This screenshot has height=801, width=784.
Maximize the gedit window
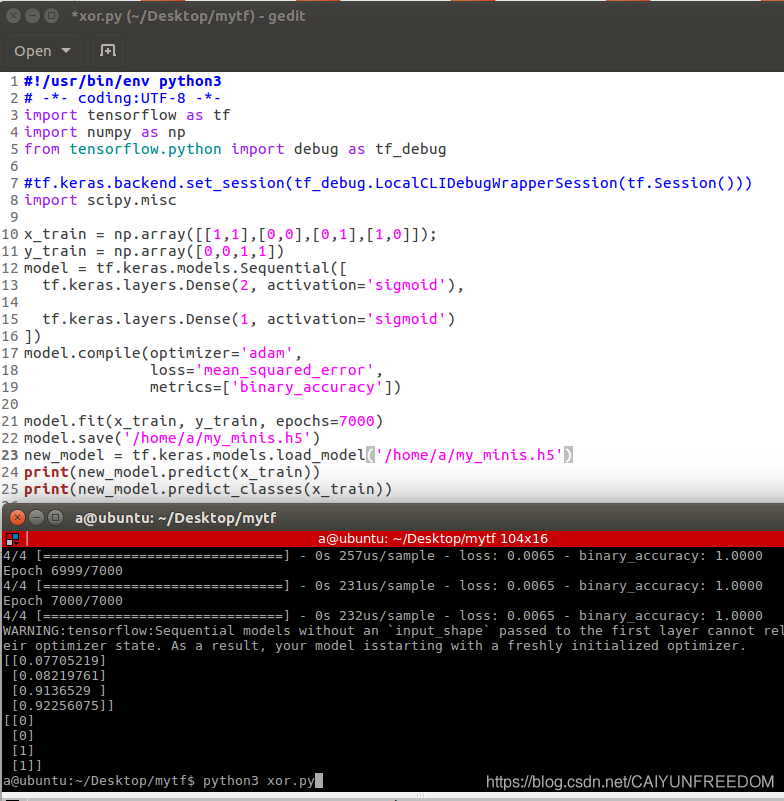(51, 16)
